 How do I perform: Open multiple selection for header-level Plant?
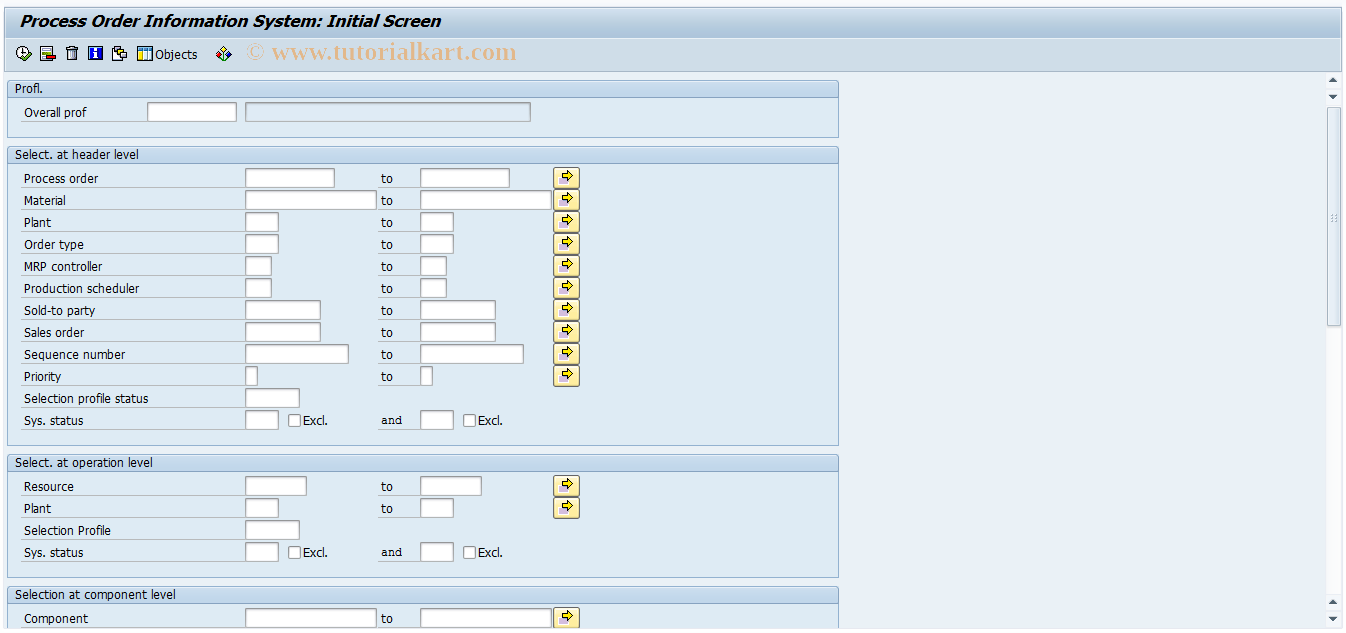(x=566, y=222)
